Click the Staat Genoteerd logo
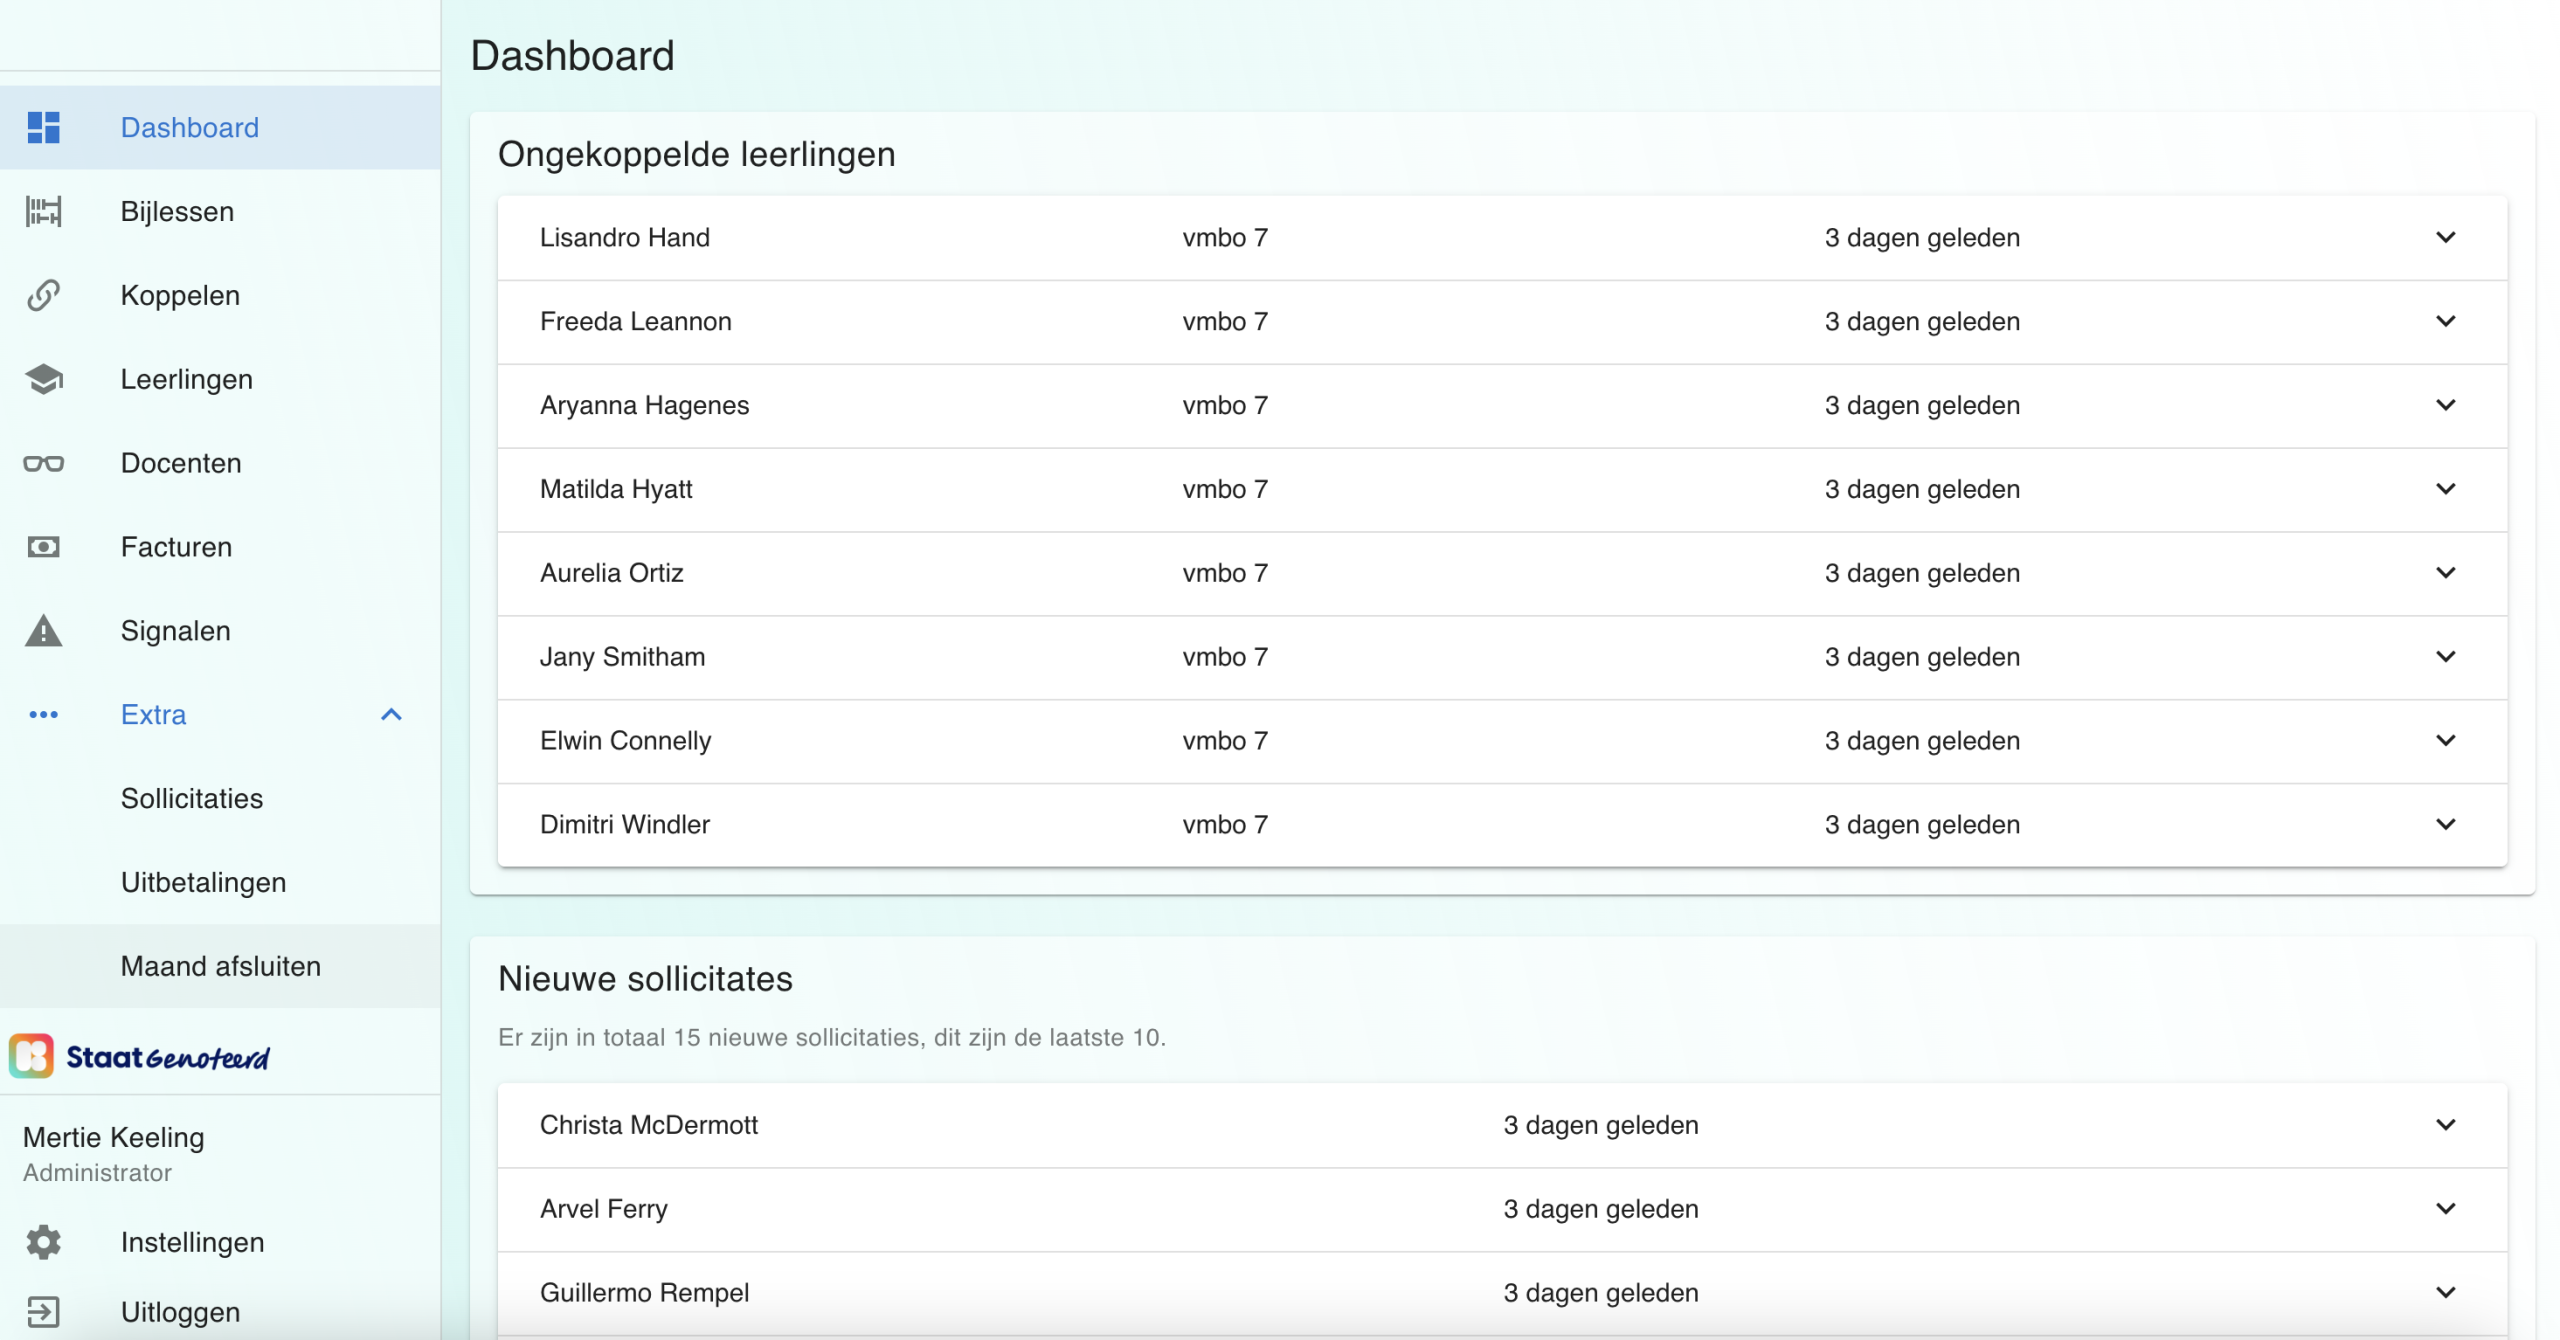2560x1340 pixels. coord(140,1057)
